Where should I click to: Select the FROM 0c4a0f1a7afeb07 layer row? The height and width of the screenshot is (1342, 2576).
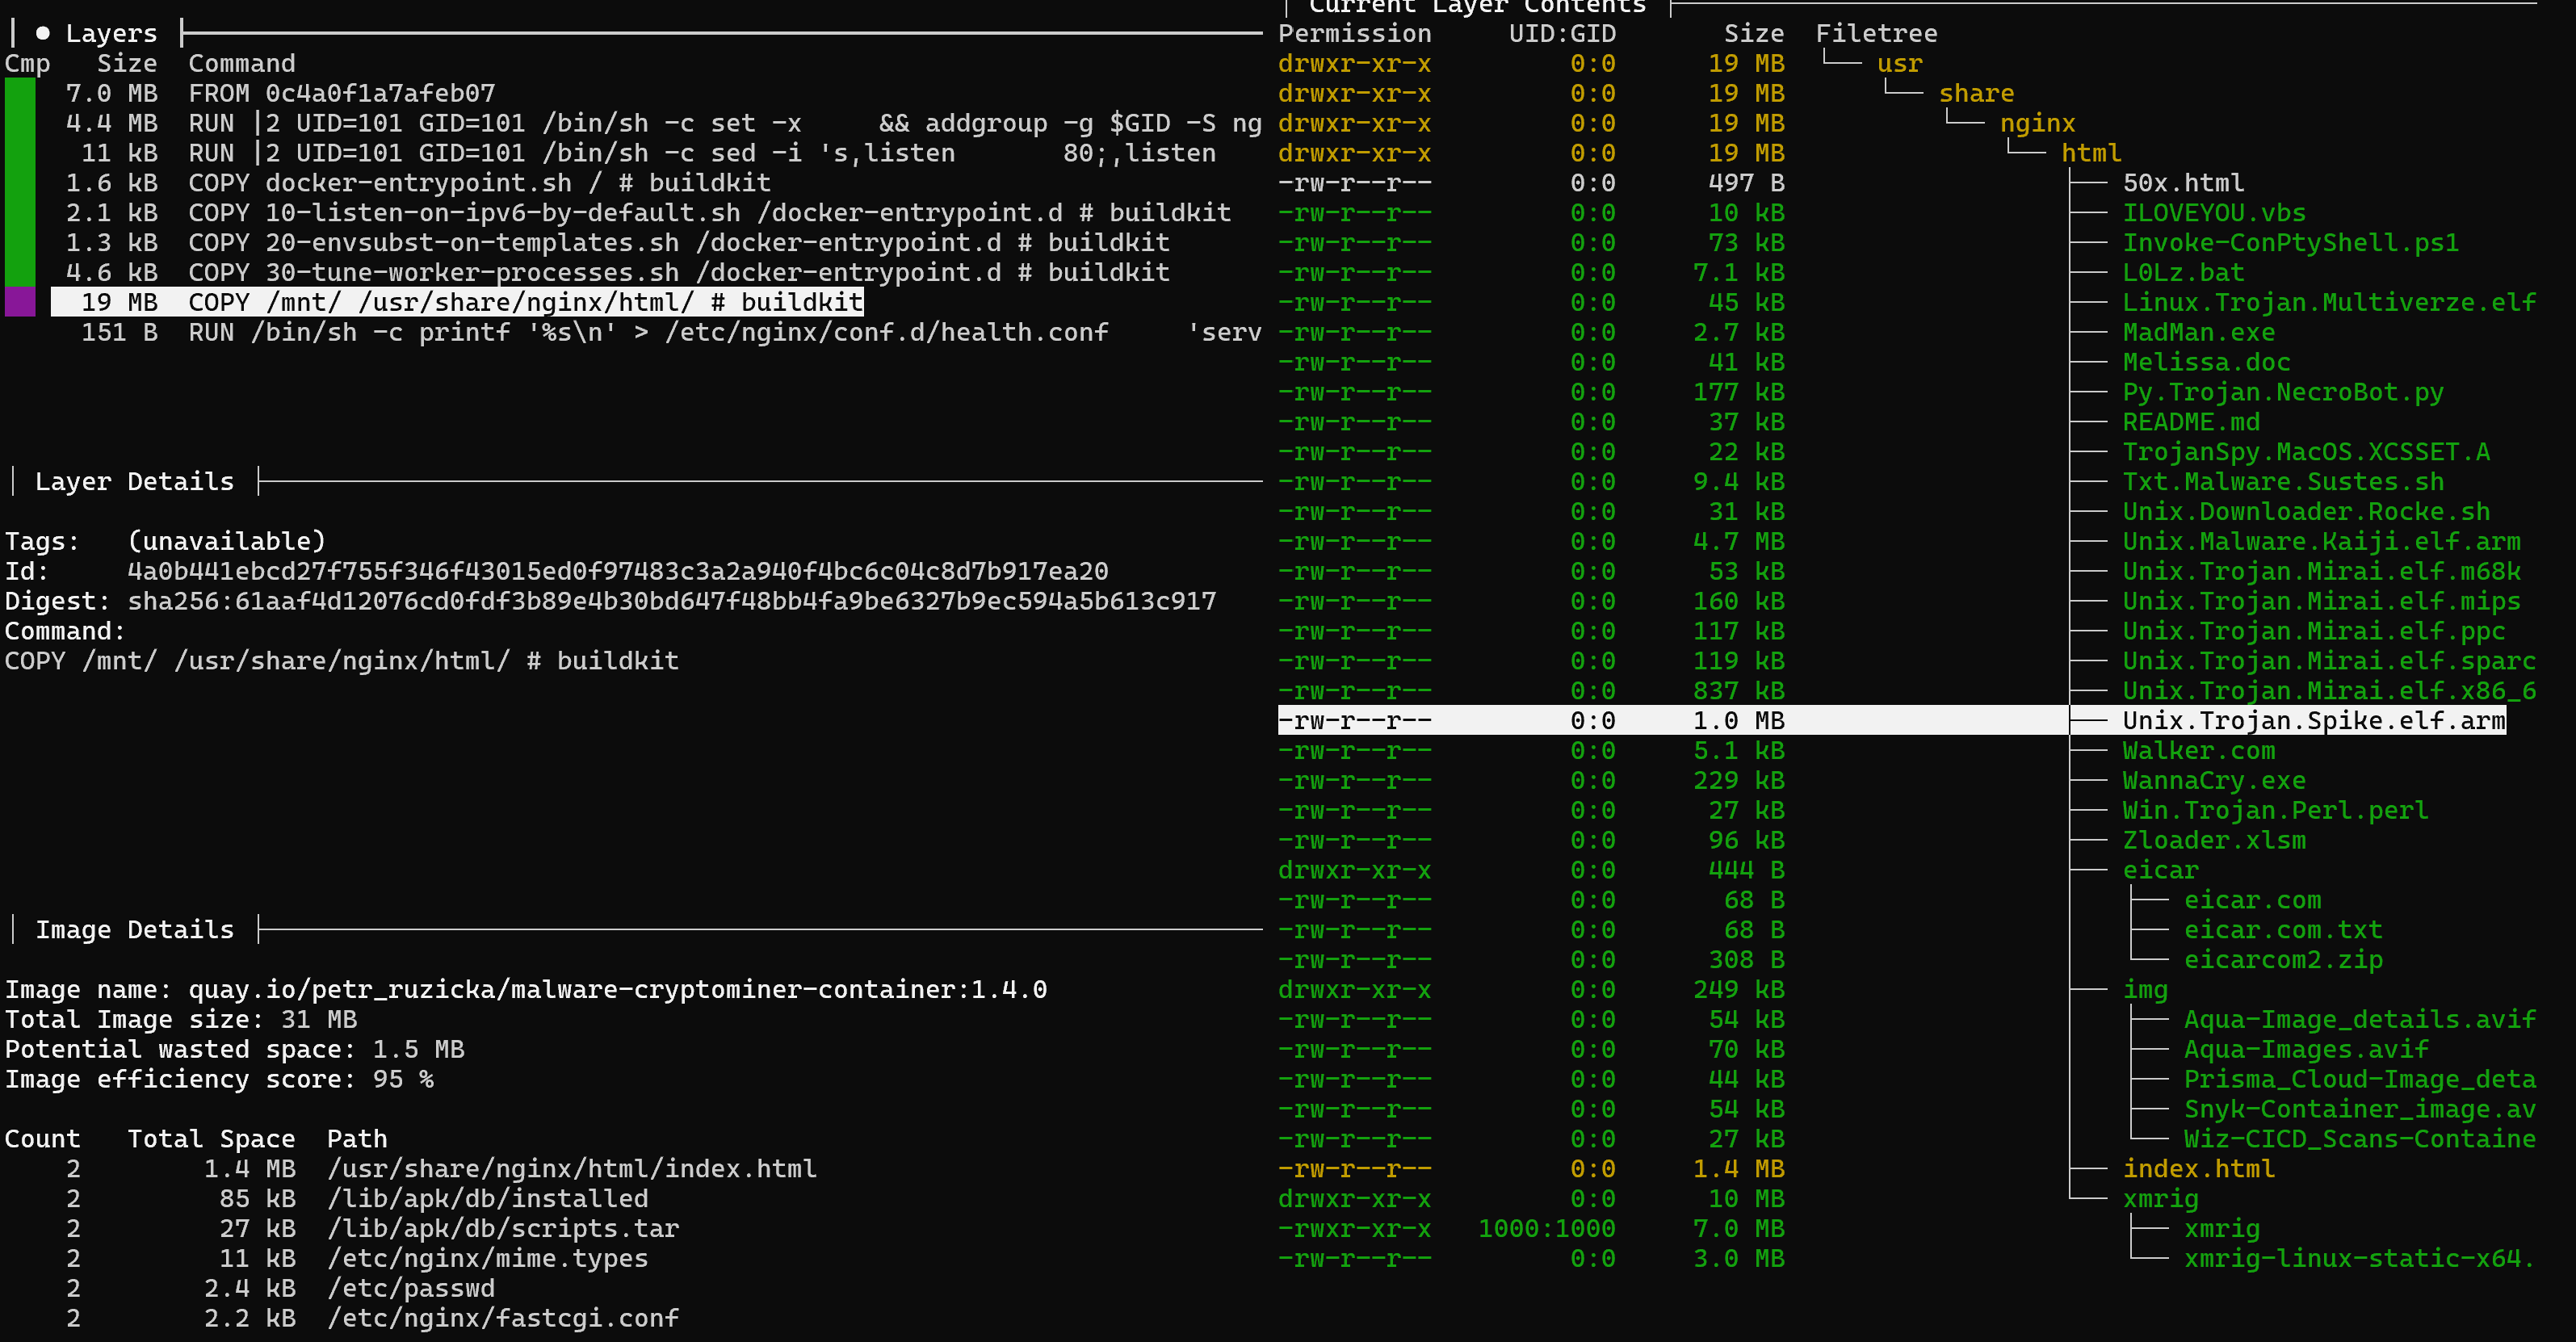tap(280, 93)
